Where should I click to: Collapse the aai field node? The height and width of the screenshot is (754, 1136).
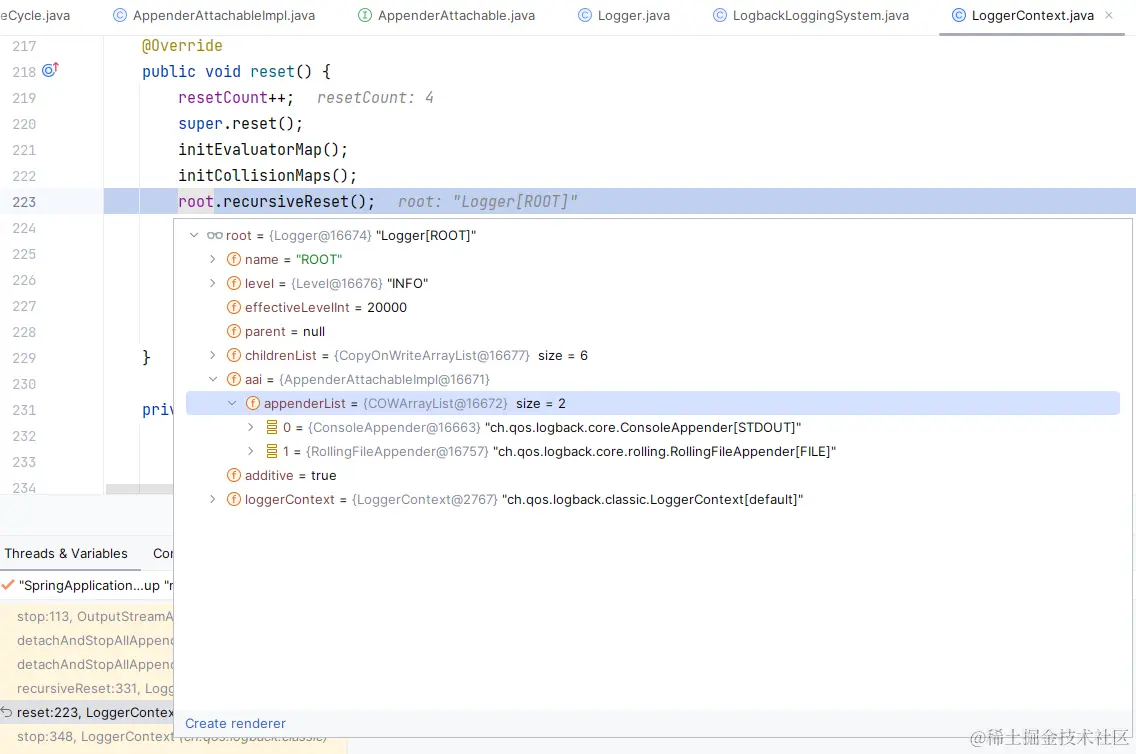click(x=212, y=379)
